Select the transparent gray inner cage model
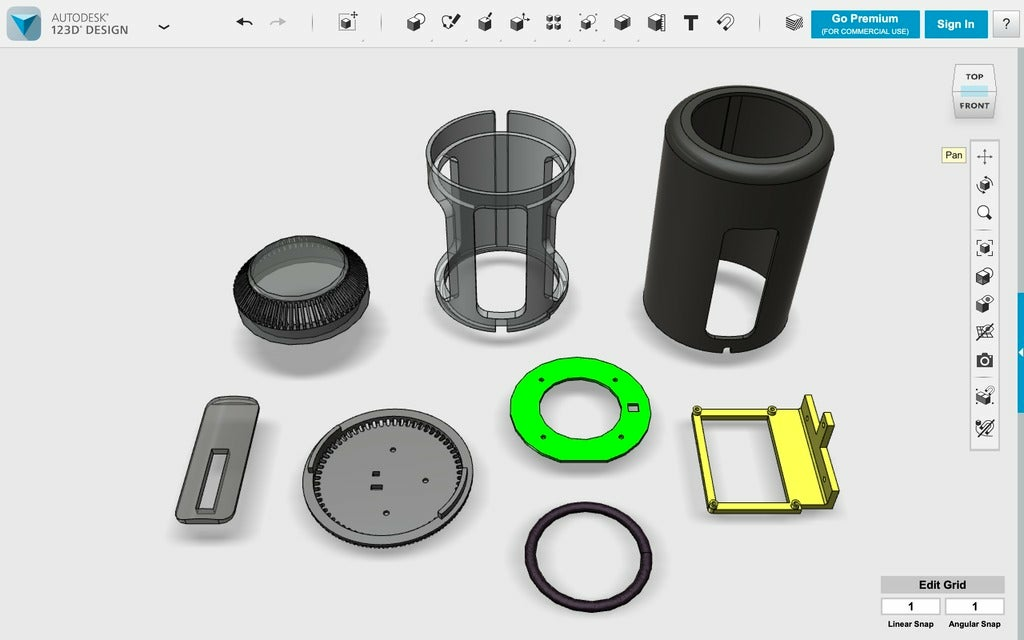This screenshot has height=640, width=1024. 500,222
